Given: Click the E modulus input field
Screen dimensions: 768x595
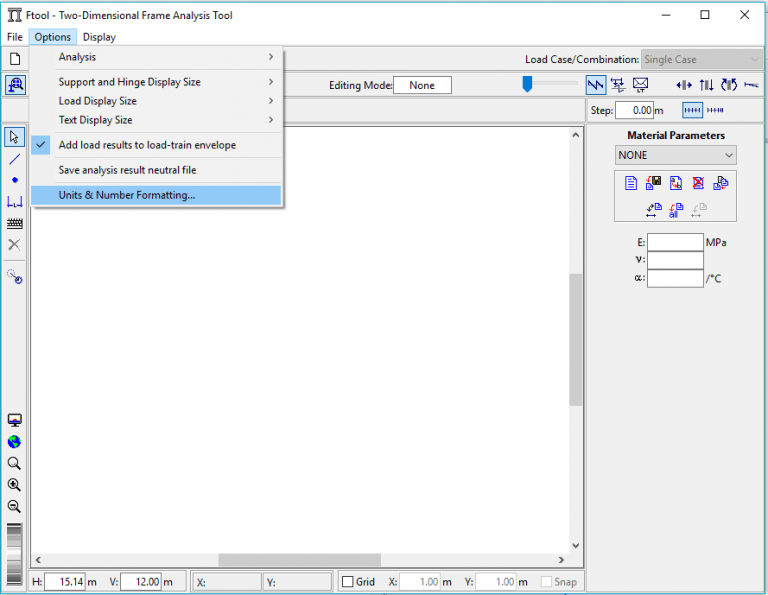Looking at the screenshot, I should tap(675, 242).
